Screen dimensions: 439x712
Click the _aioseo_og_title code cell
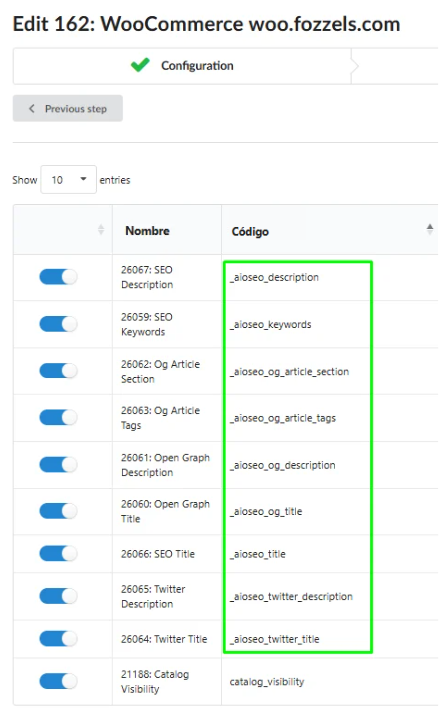(x=266, y=511)
